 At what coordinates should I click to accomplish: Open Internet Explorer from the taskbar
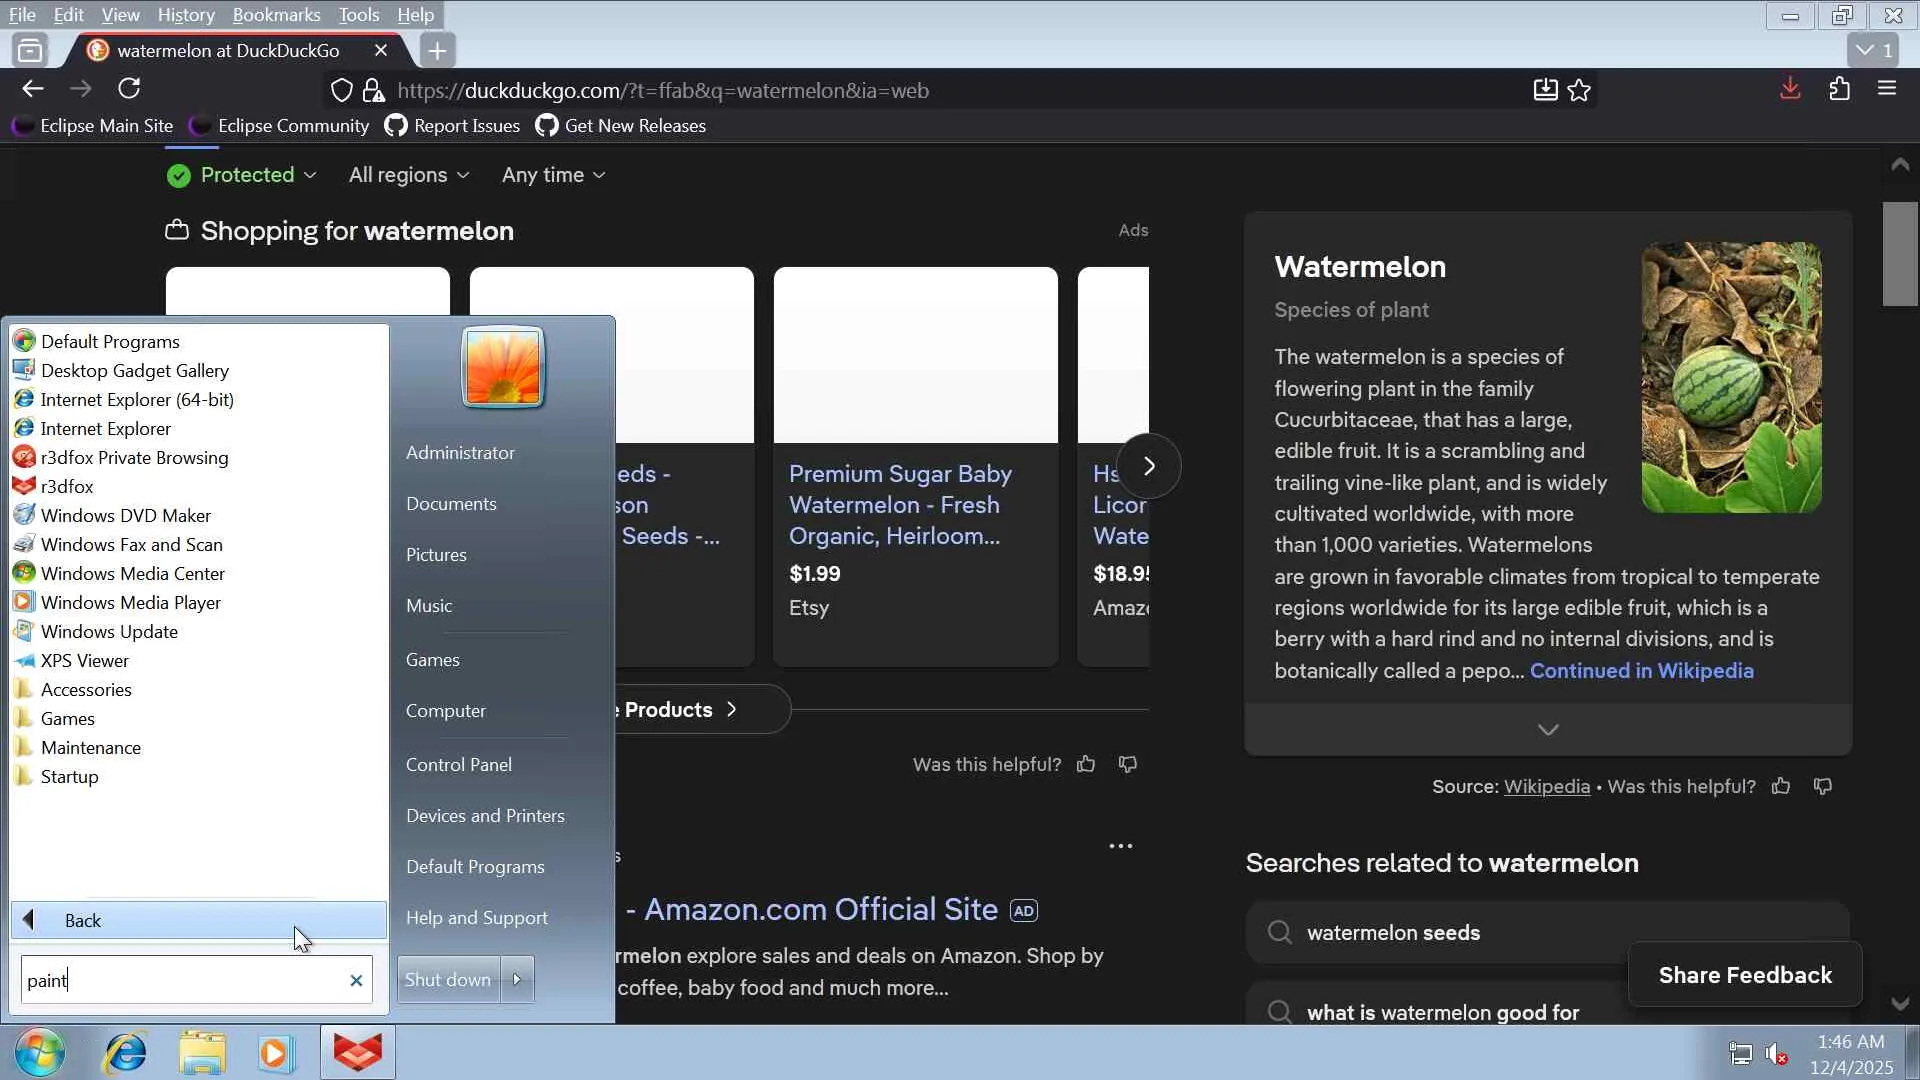coord(126,1053)
